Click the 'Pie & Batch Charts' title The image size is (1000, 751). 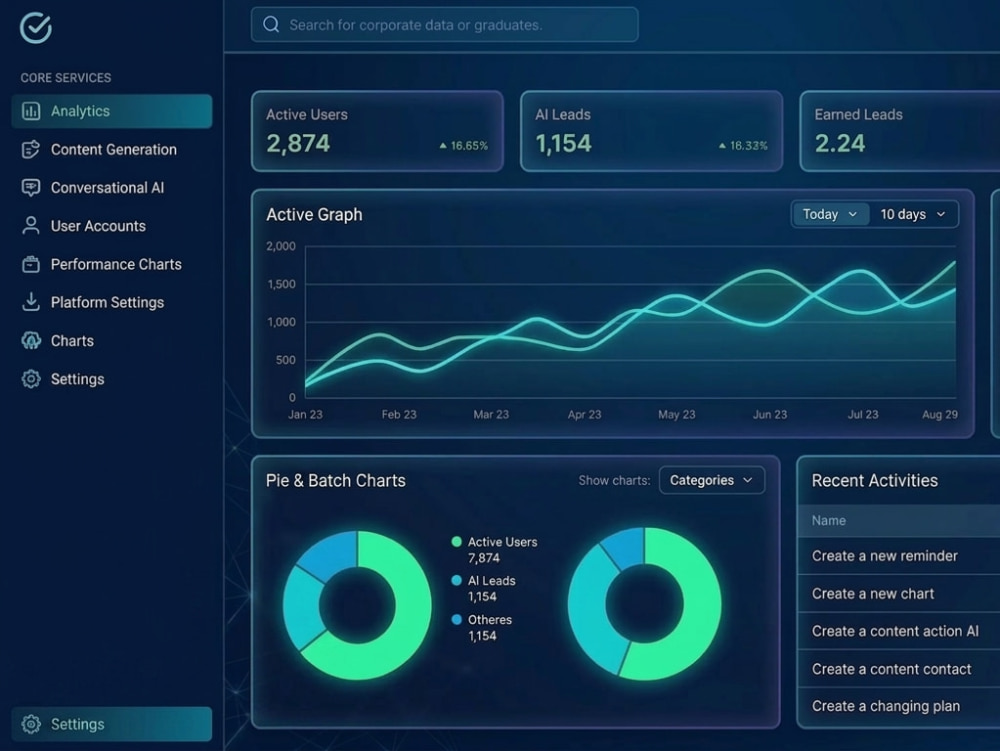(335, 481)
